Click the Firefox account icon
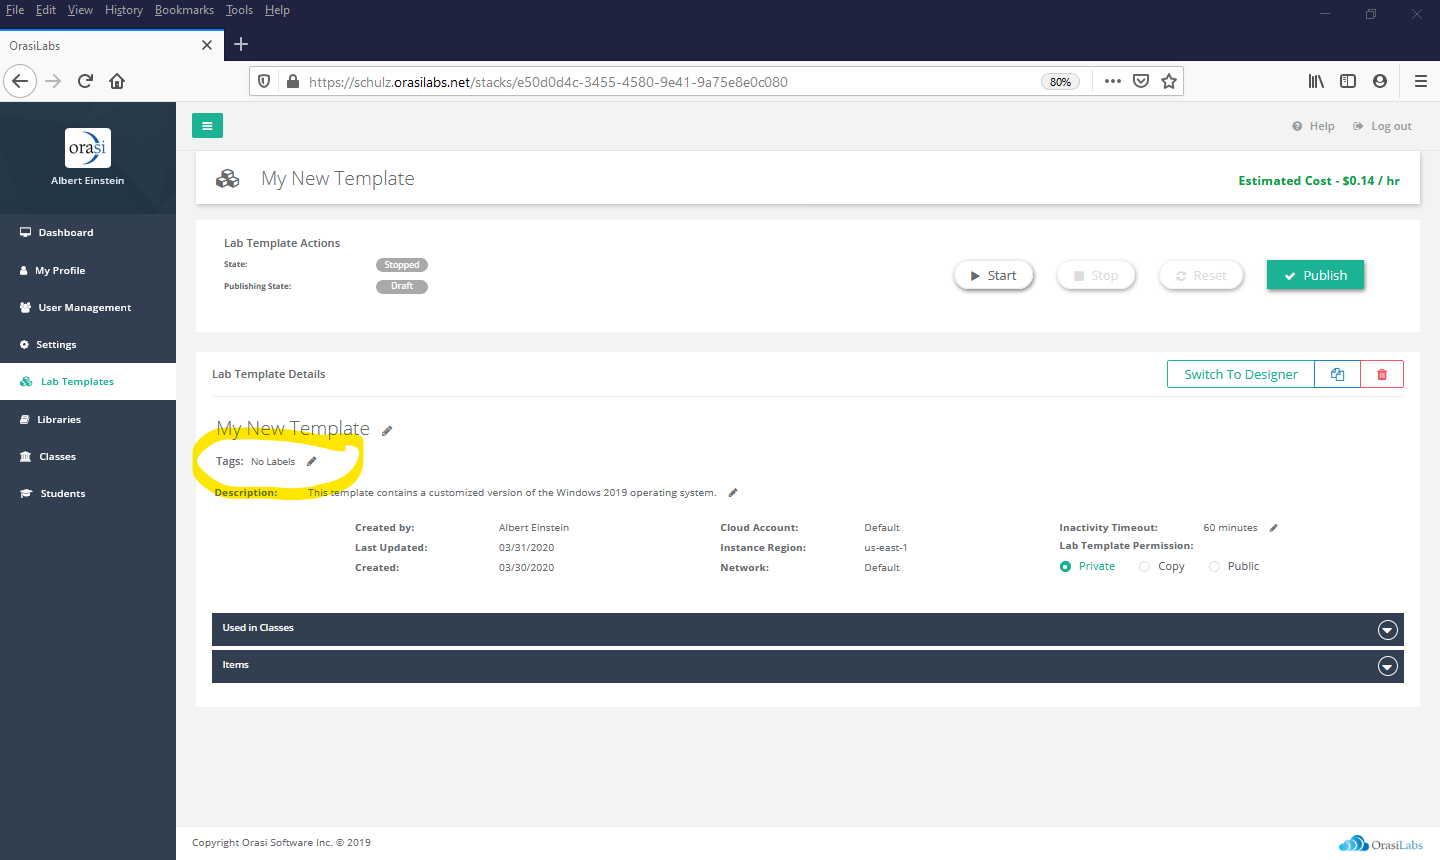 click(x=1380, y=81)
